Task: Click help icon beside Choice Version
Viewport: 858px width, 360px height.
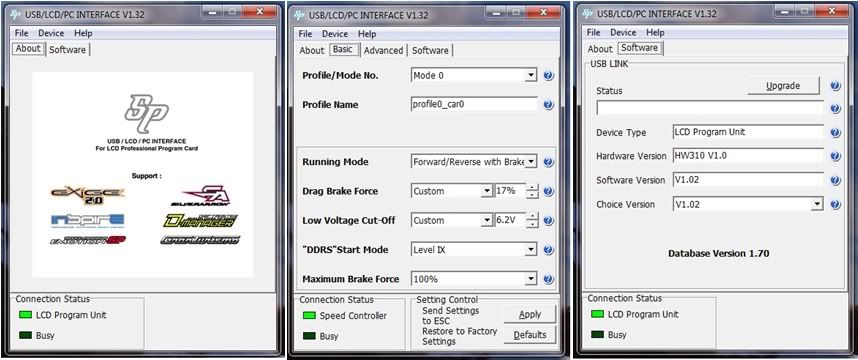Action: [836, 204]
